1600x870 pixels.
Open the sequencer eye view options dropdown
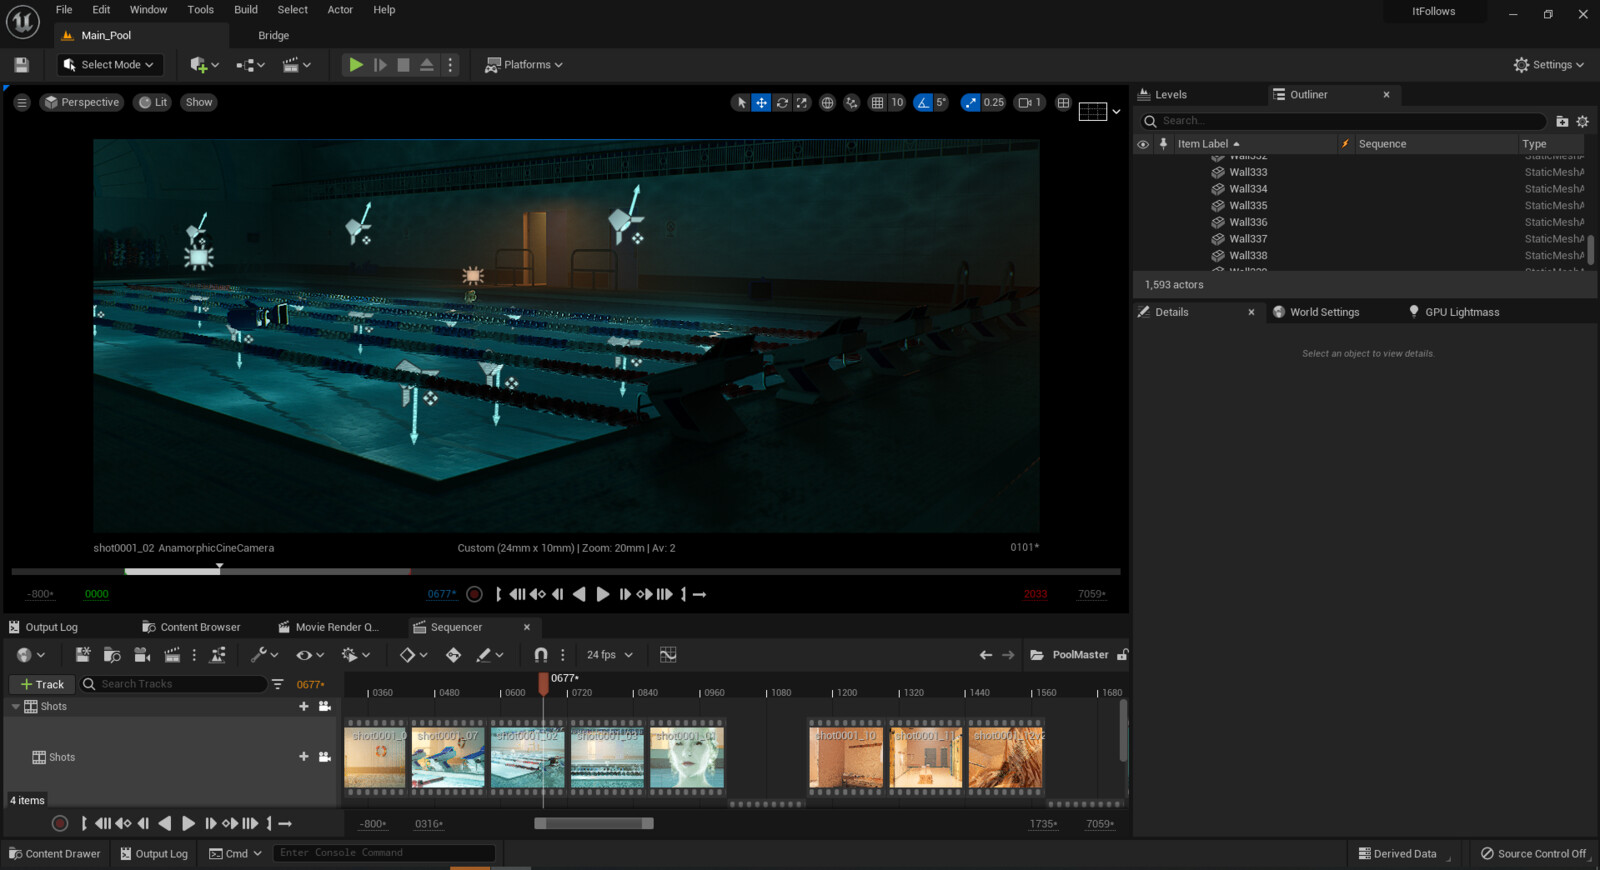(310, 655)
